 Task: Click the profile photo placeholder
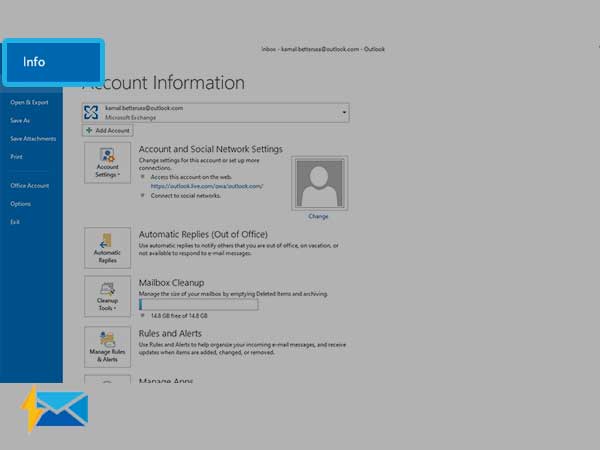click(320, 183)
